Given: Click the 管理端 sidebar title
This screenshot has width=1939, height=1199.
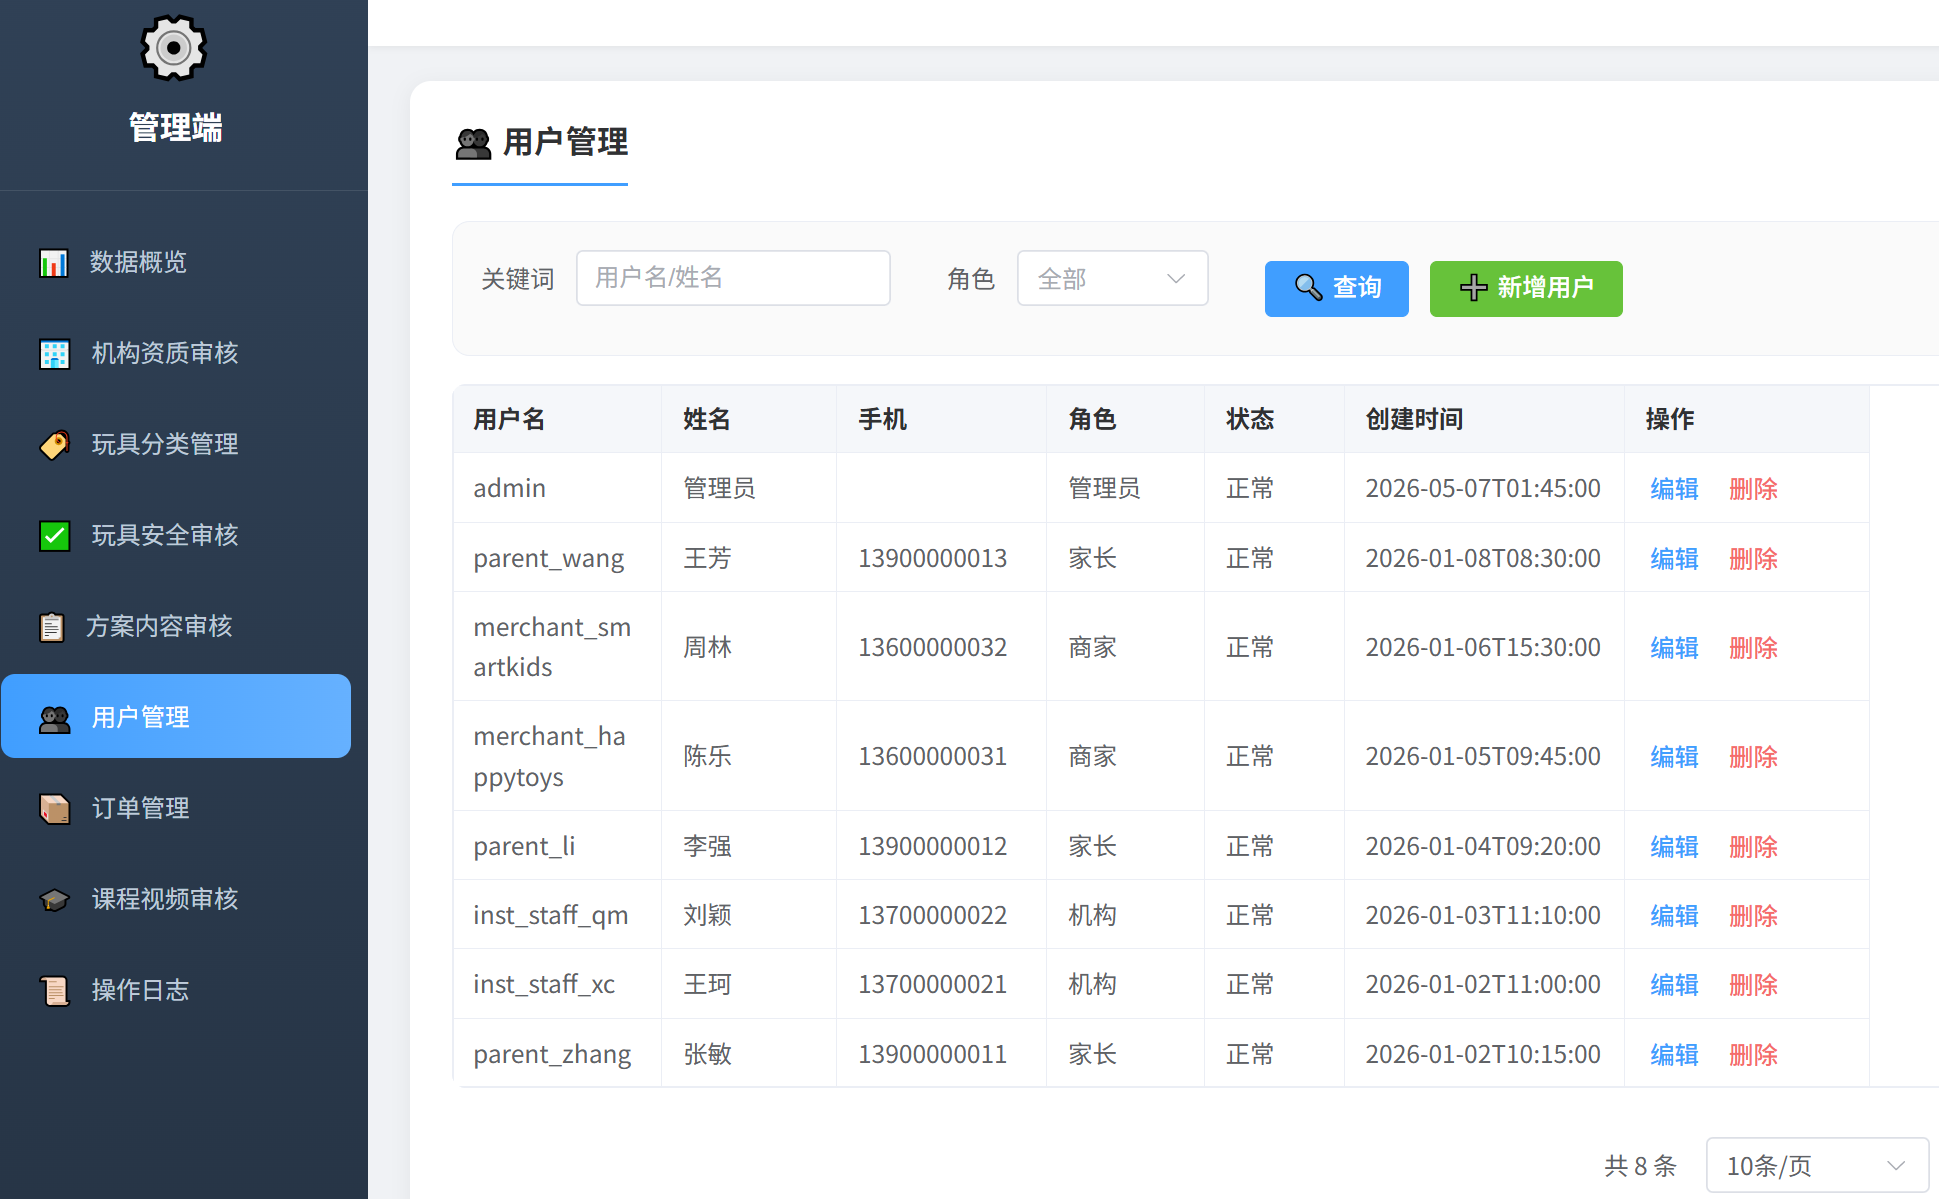Looking at the screenshot, I should 176,128.
